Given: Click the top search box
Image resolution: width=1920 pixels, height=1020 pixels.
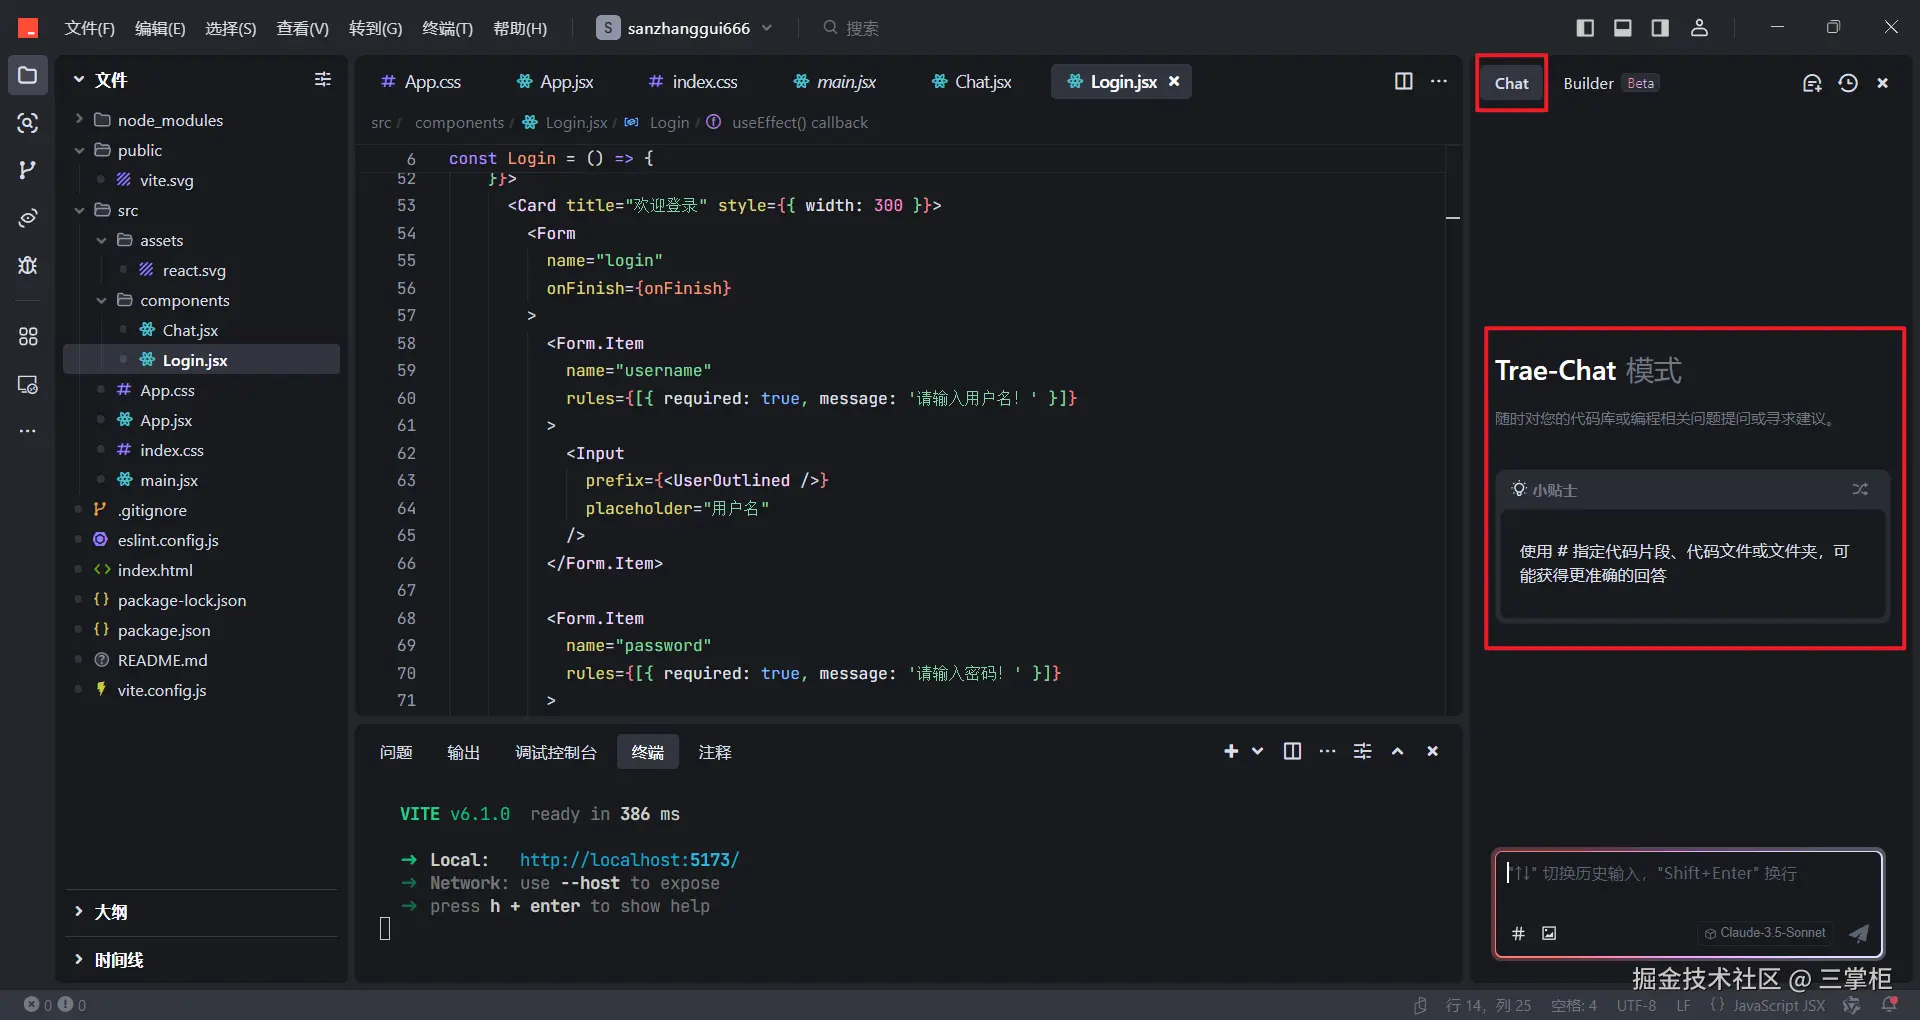Looking at the screenshot, I should click(850, 28).
